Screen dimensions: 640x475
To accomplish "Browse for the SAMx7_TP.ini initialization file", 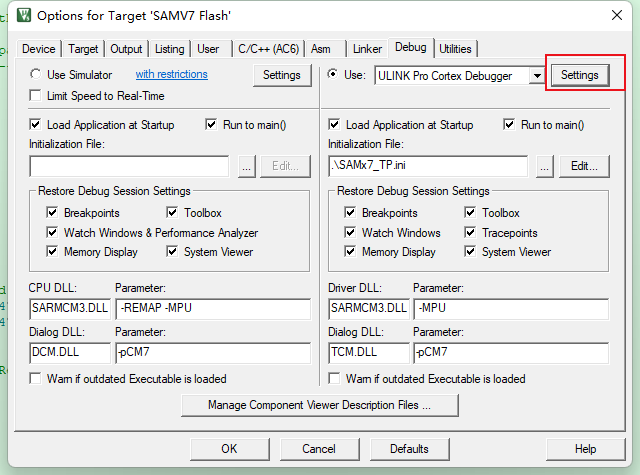I will click(x=545, y=167).
